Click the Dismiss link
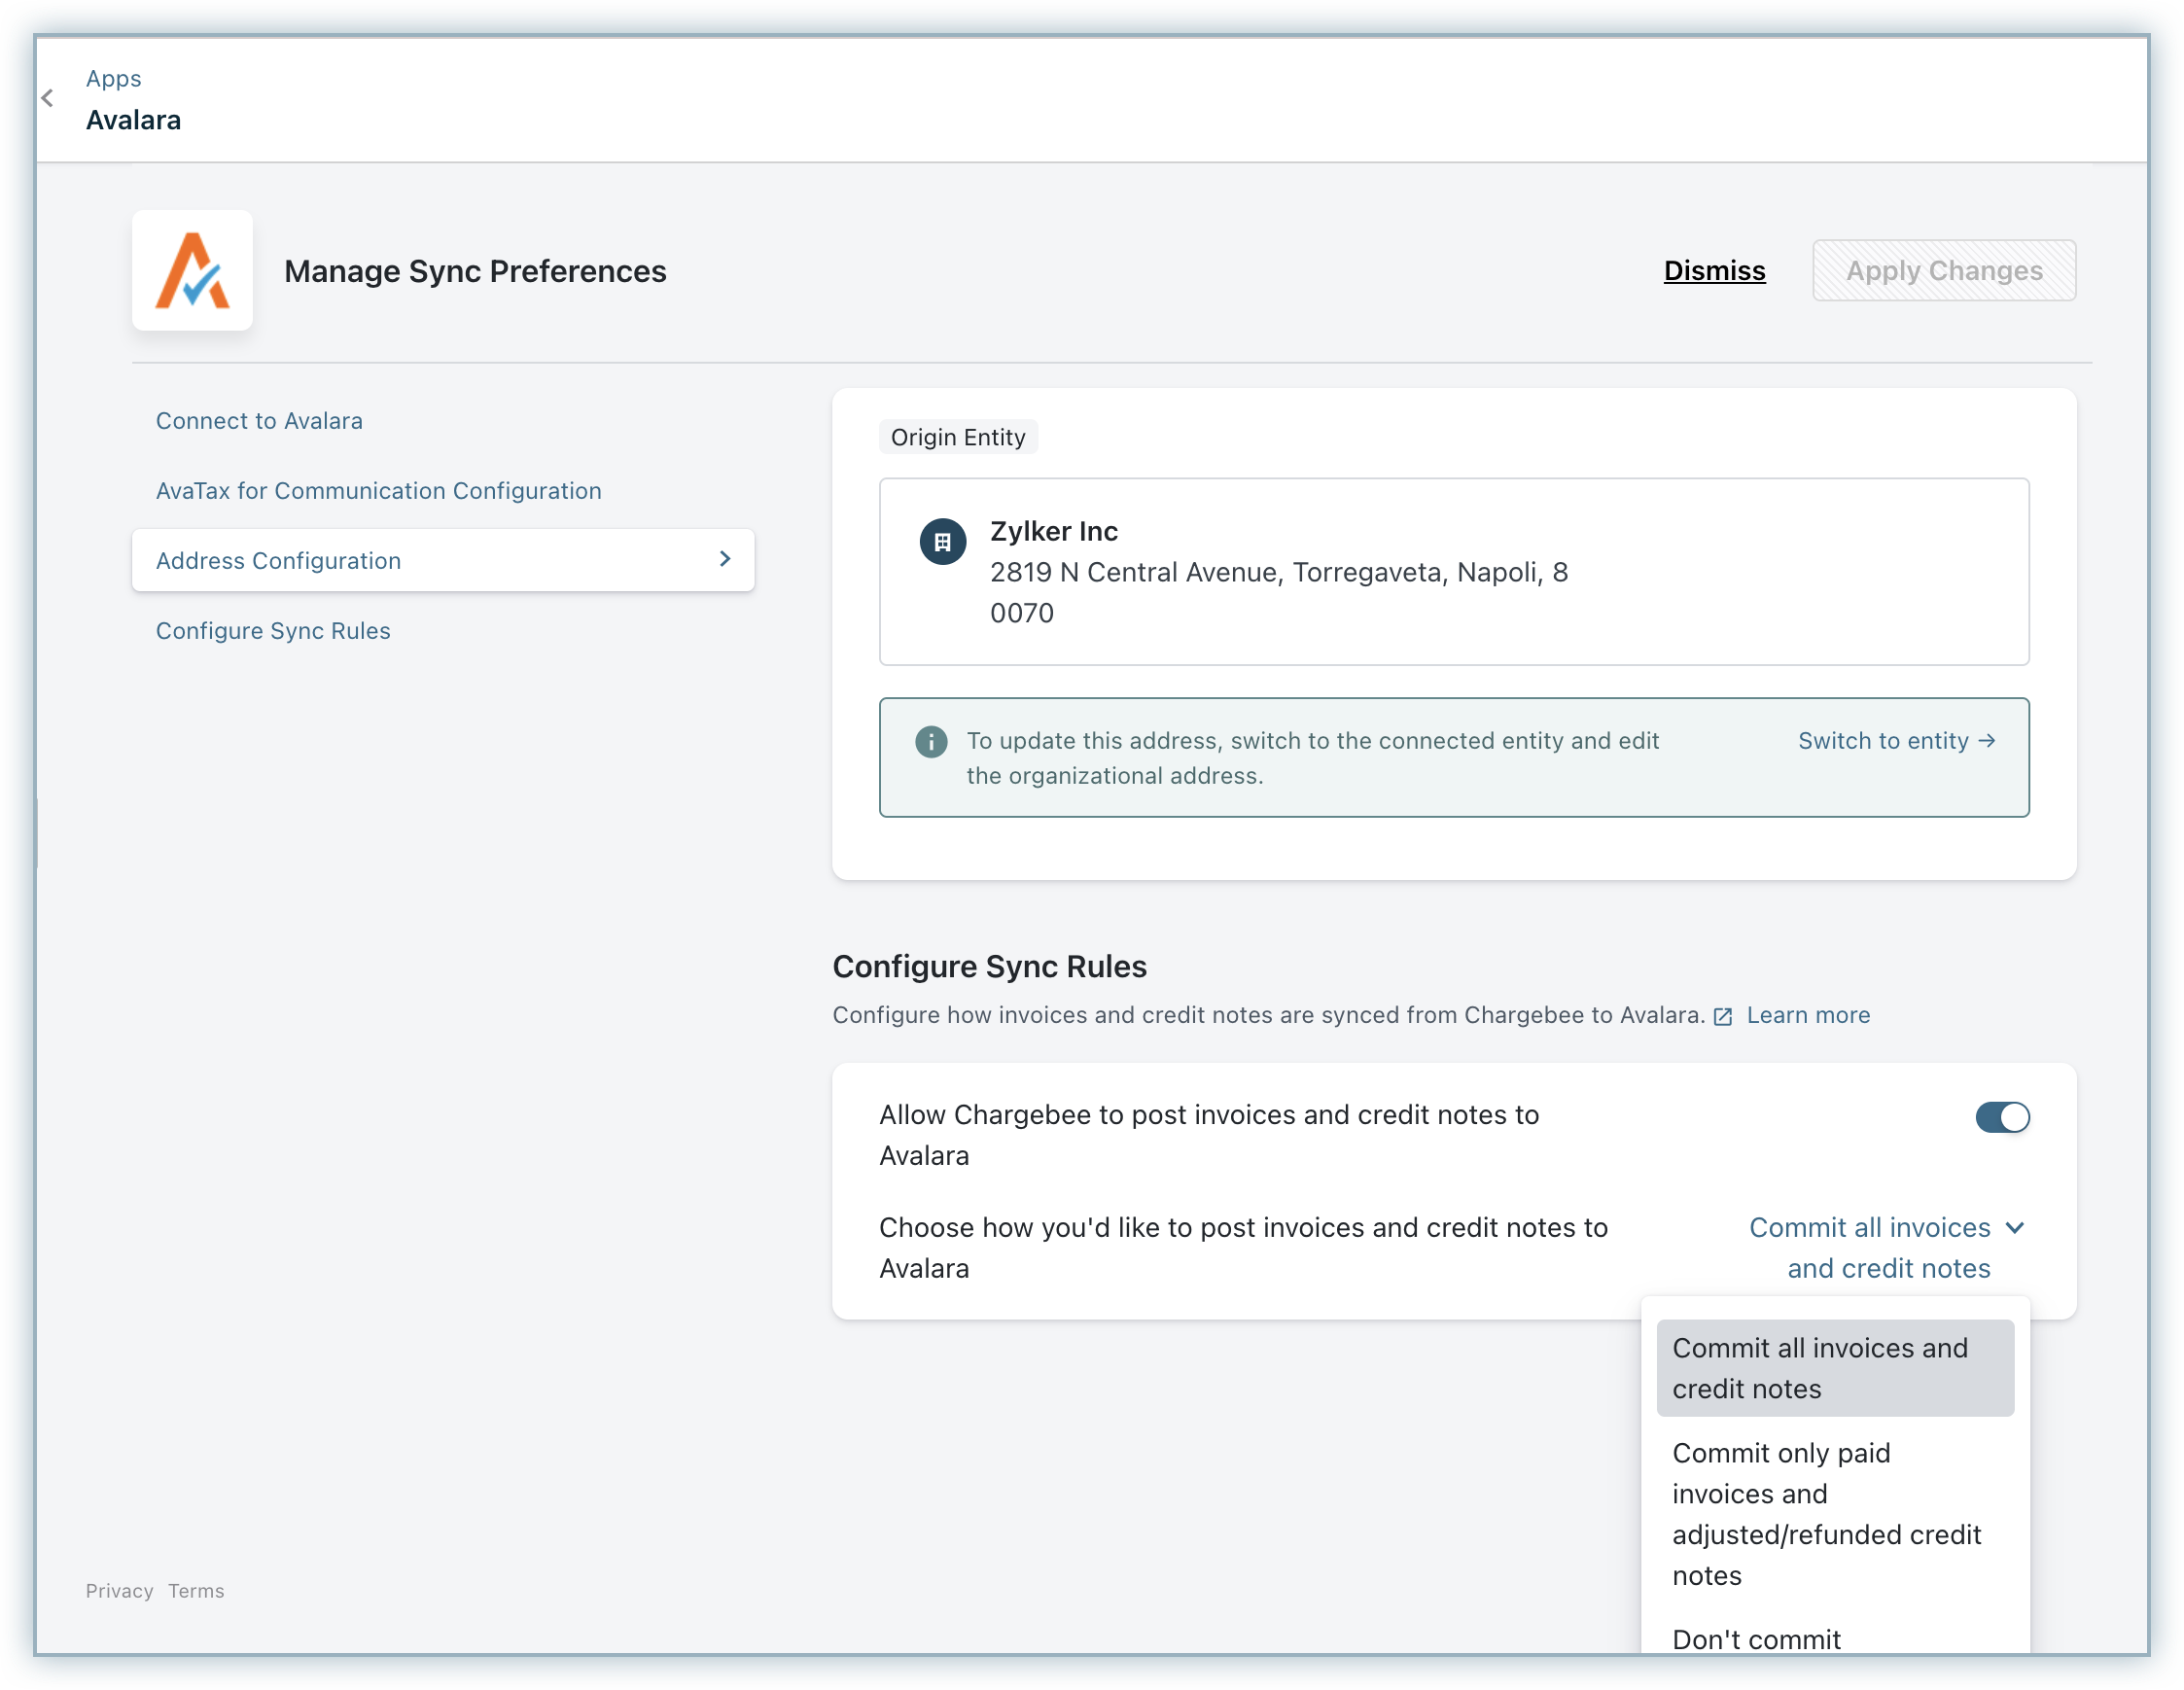 pyautogui.click(x=1714, y=271)
